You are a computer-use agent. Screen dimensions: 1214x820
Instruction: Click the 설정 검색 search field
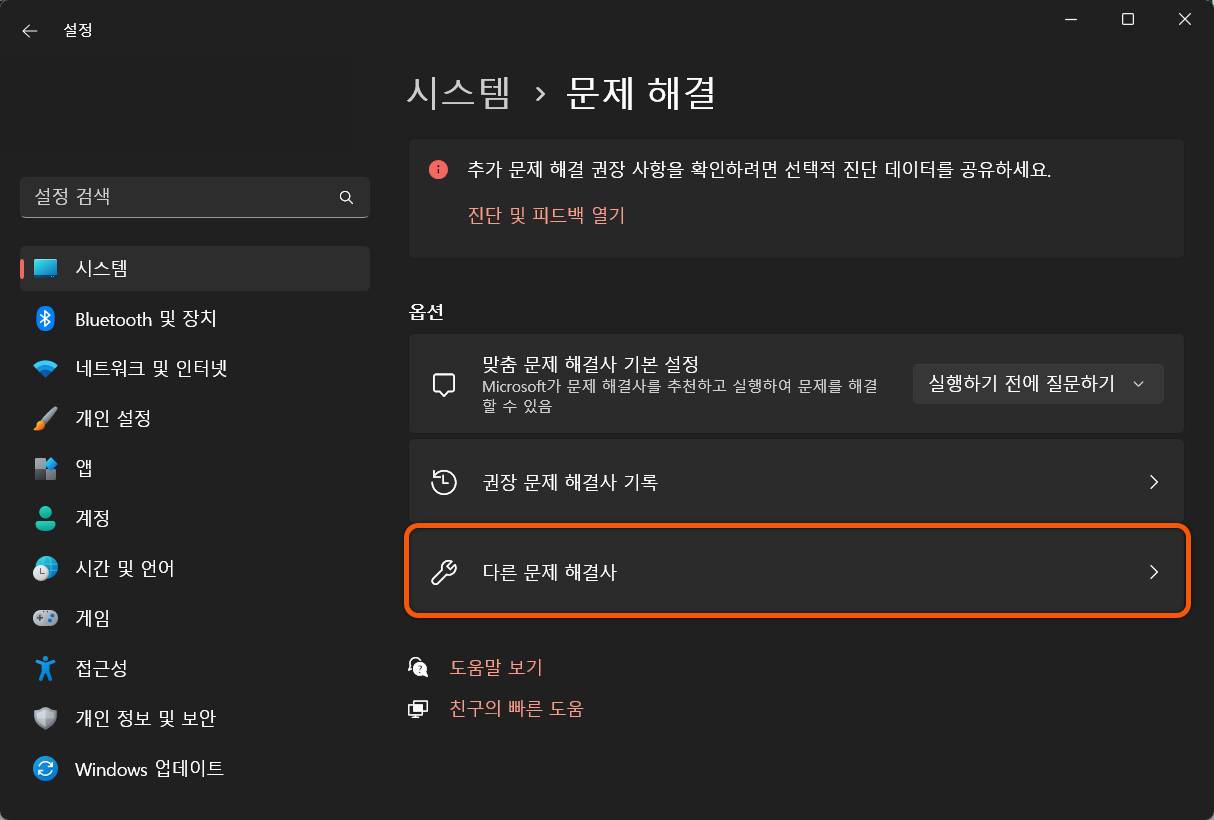coord(180,197)
